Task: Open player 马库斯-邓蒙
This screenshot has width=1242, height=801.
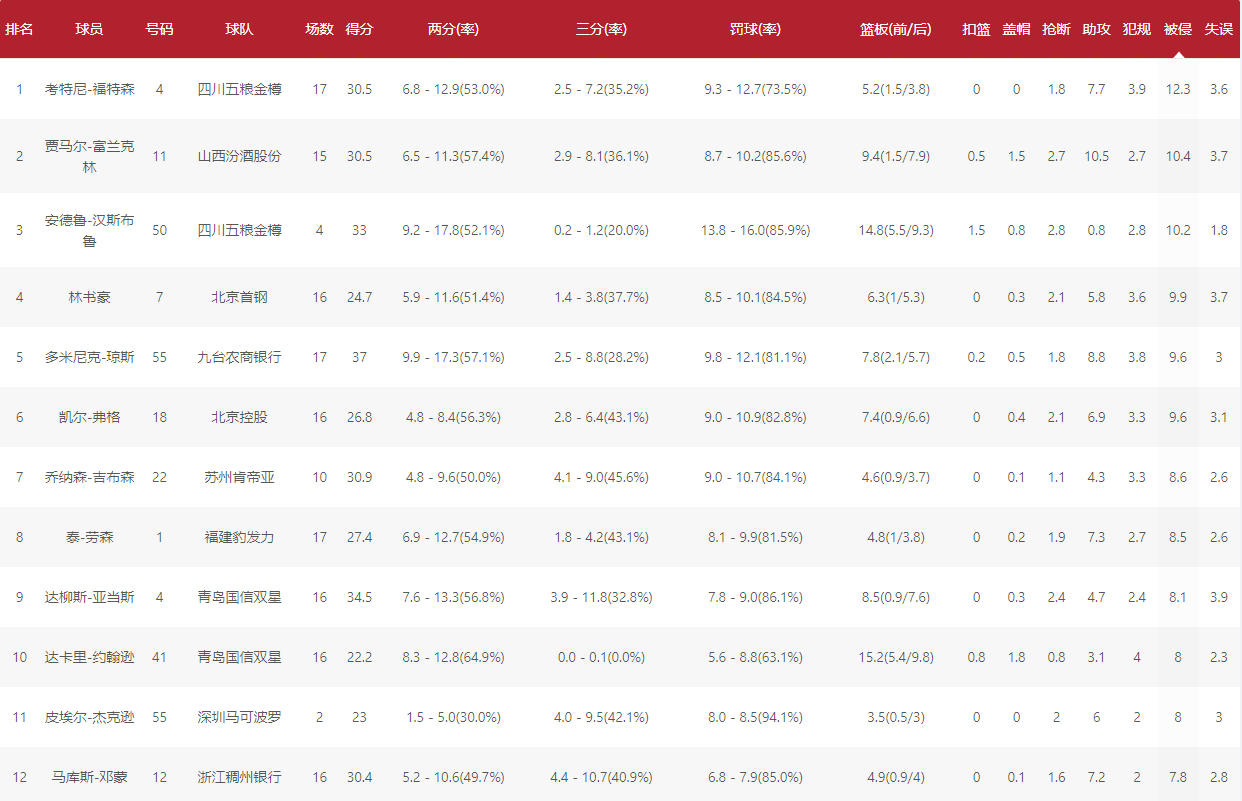Action: (x=89, y=777)
